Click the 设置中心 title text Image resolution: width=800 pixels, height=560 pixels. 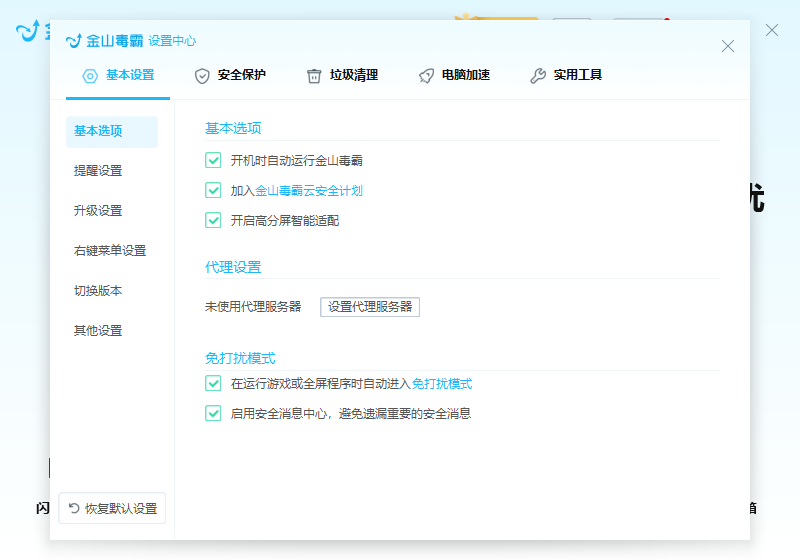[172, 41]
